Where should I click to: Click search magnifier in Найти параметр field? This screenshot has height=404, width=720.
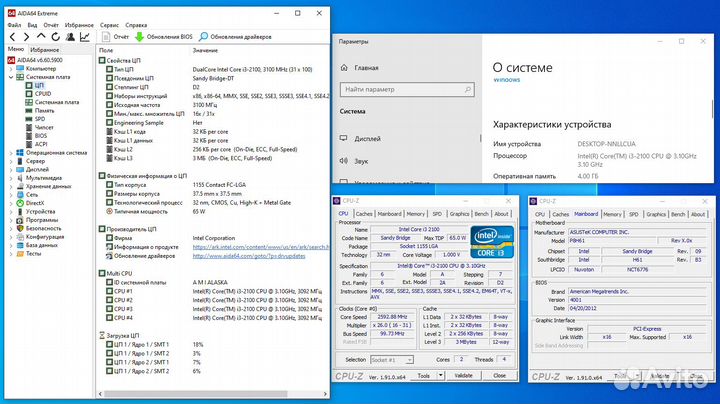coord(467,90)
